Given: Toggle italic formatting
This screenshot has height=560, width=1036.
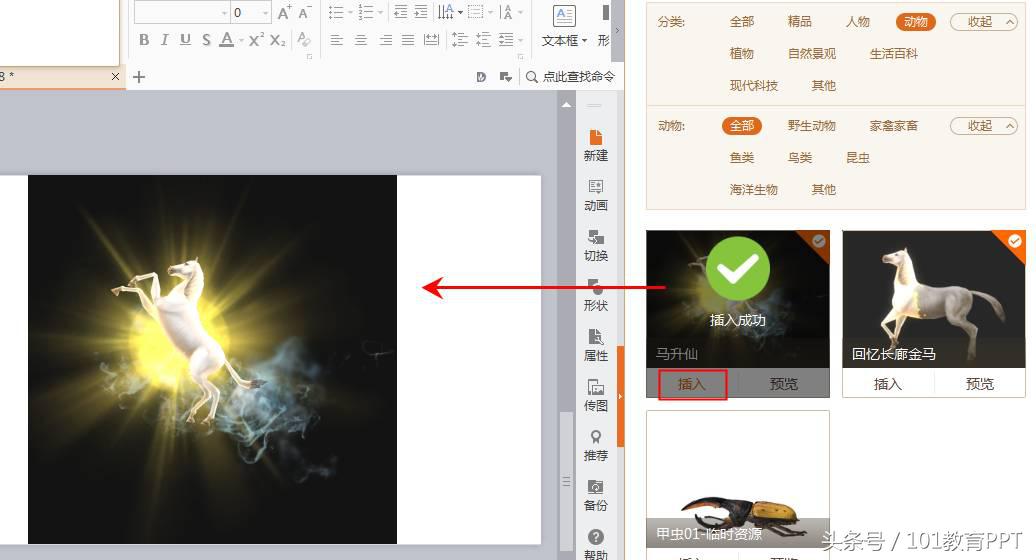Looking at the screenshot, I should 165,40.
